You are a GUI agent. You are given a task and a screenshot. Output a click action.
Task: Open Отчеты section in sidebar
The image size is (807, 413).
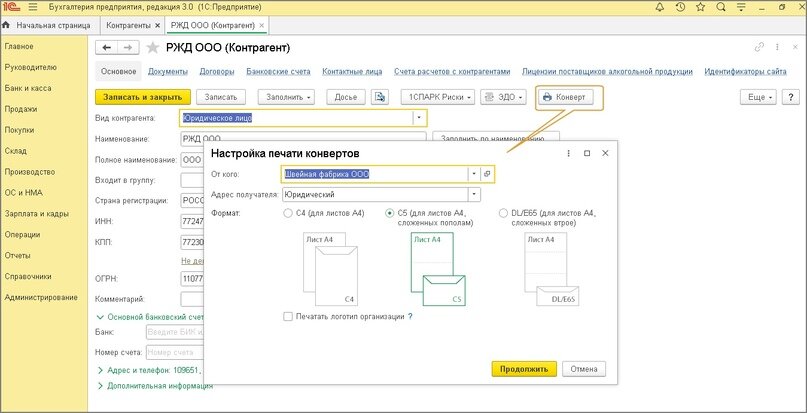tap(17, 255)
